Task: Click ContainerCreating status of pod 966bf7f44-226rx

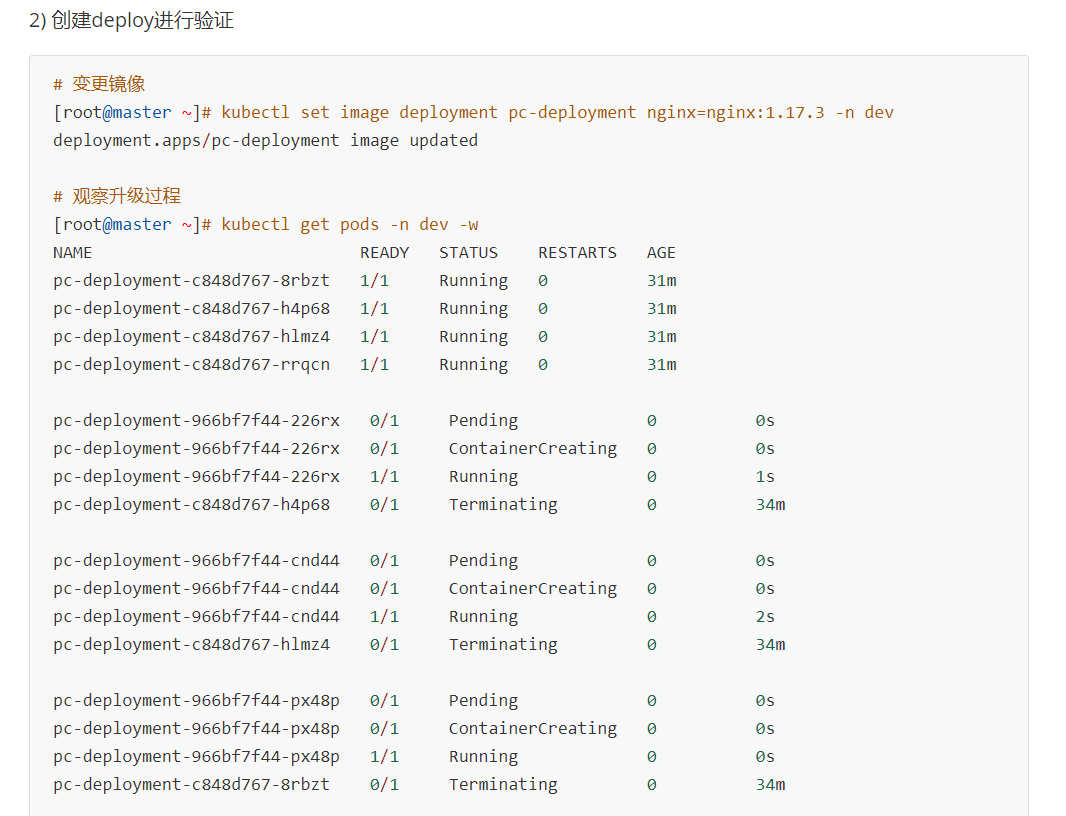Action: (532, 449)
